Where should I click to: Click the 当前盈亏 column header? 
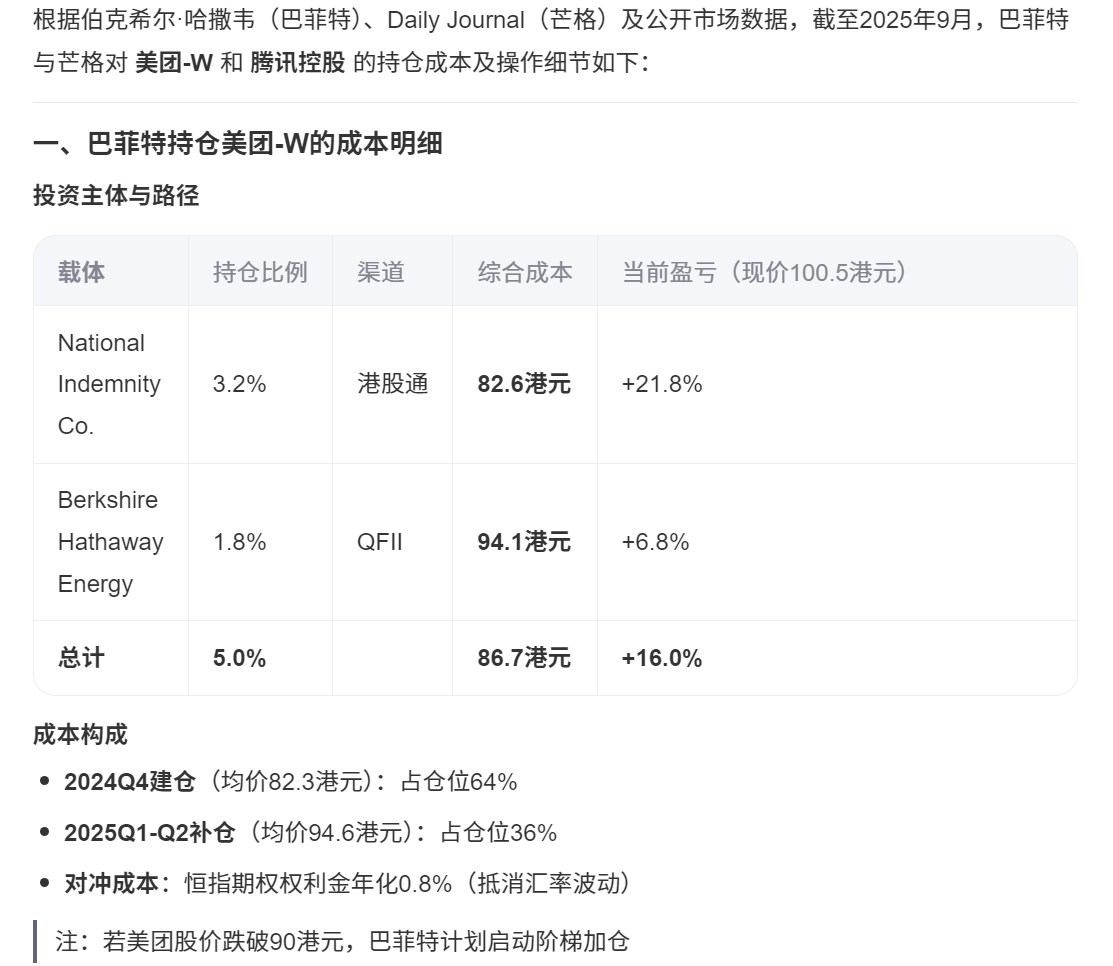point(765,272)
